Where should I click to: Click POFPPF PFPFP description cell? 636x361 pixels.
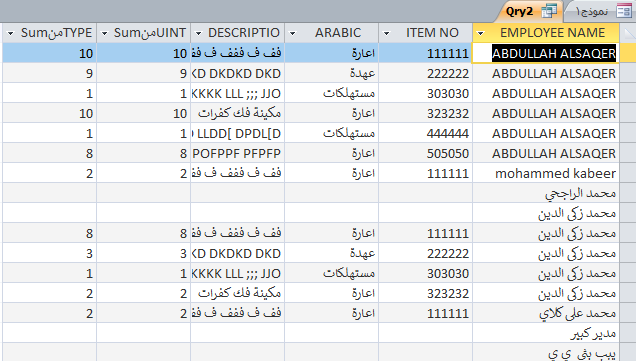pyautogui.click(x=237, y=153)
